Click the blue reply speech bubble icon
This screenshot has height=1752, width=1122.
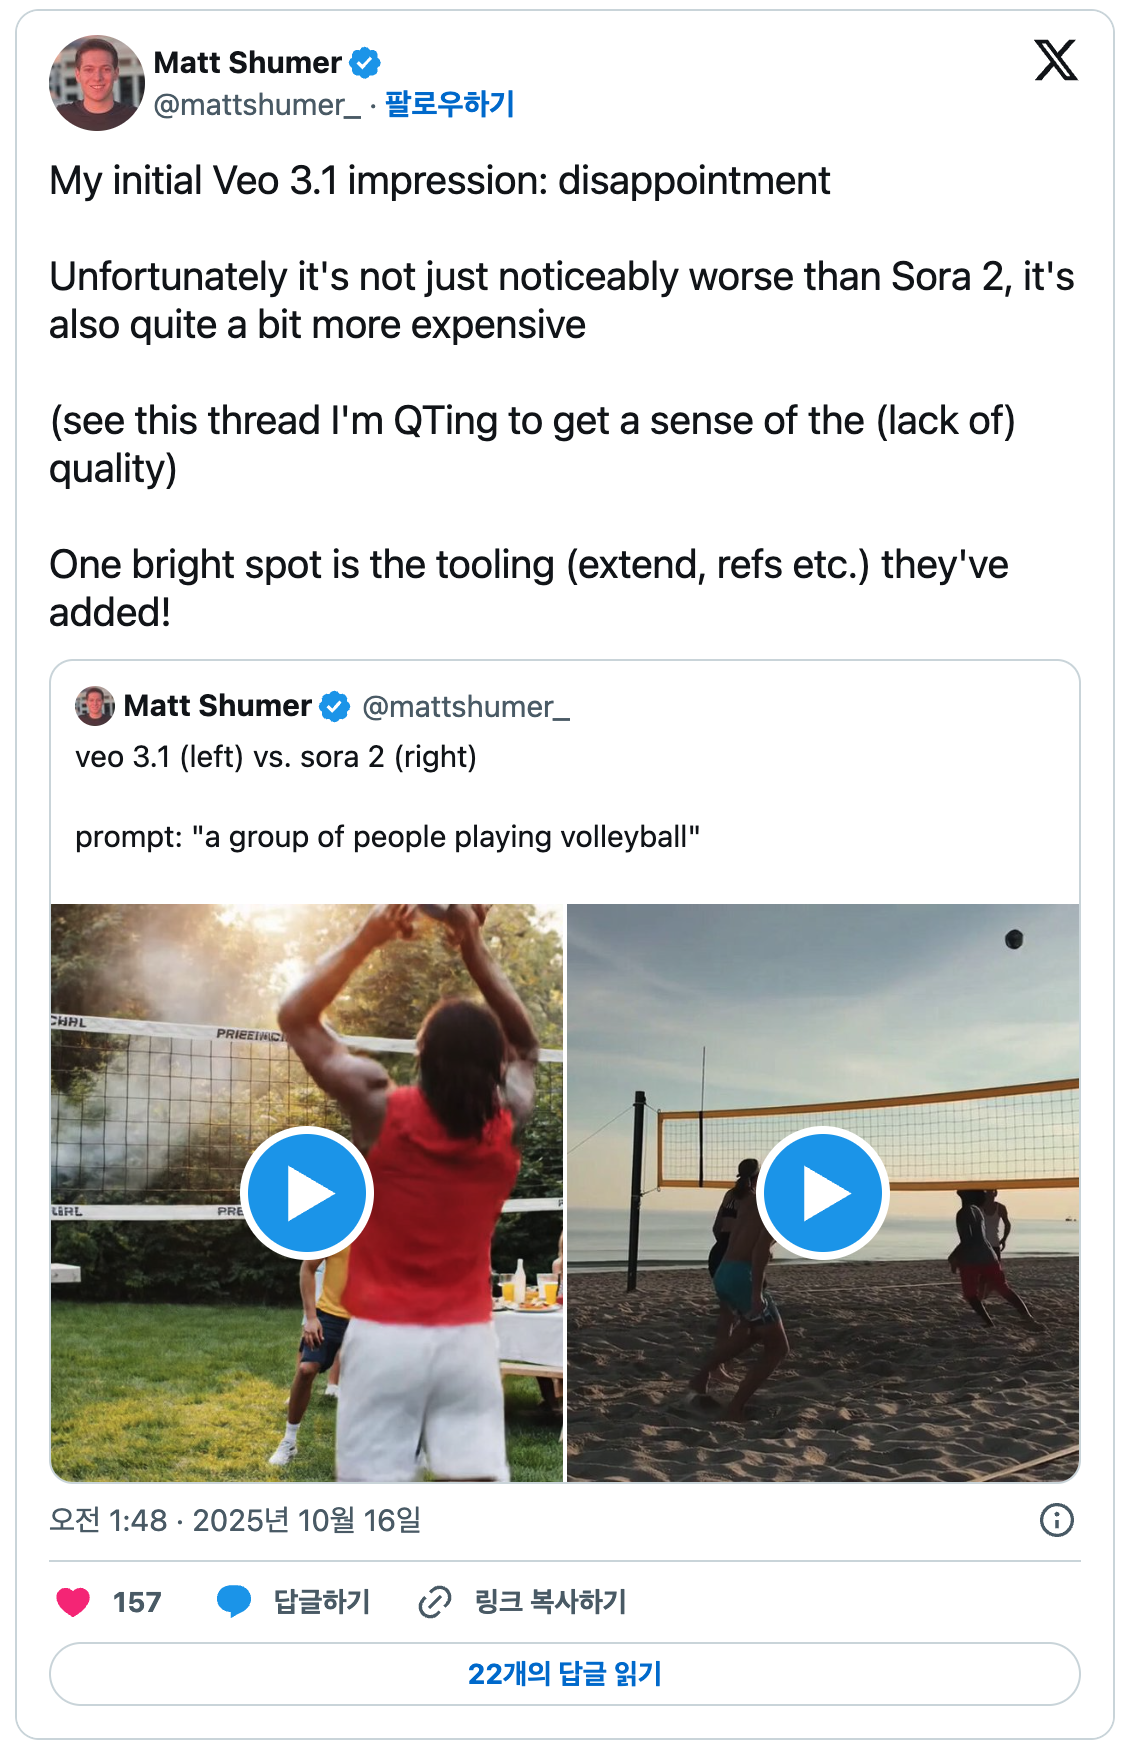tap(234, 1602)
